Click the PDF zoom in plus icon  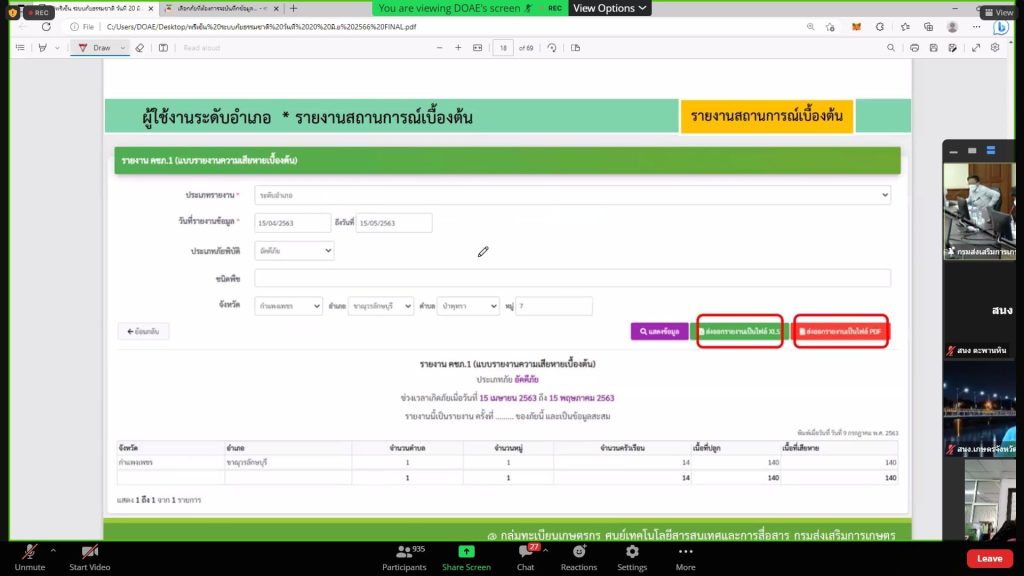tap(458, 47)
